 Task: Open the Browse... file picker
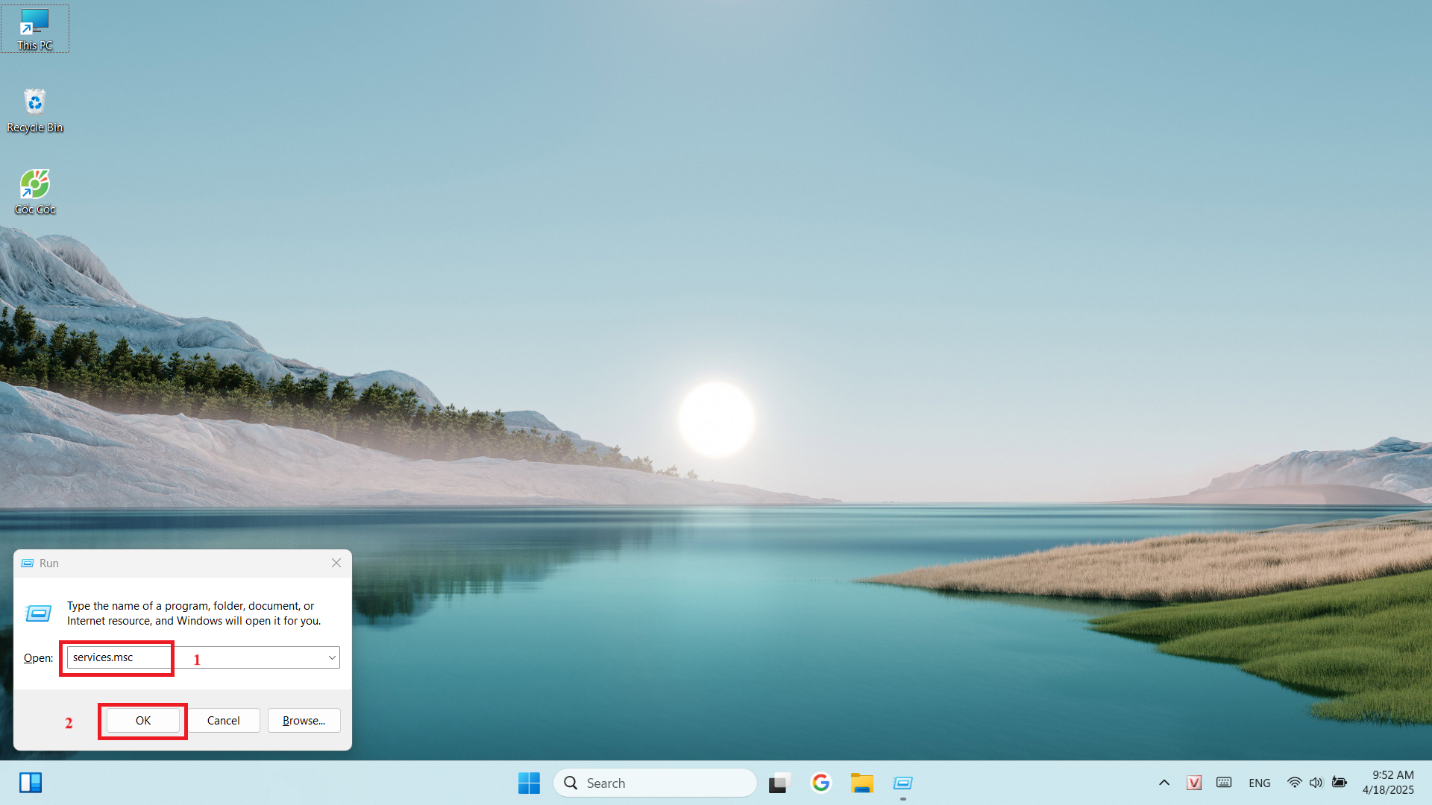tap(304, 720)
